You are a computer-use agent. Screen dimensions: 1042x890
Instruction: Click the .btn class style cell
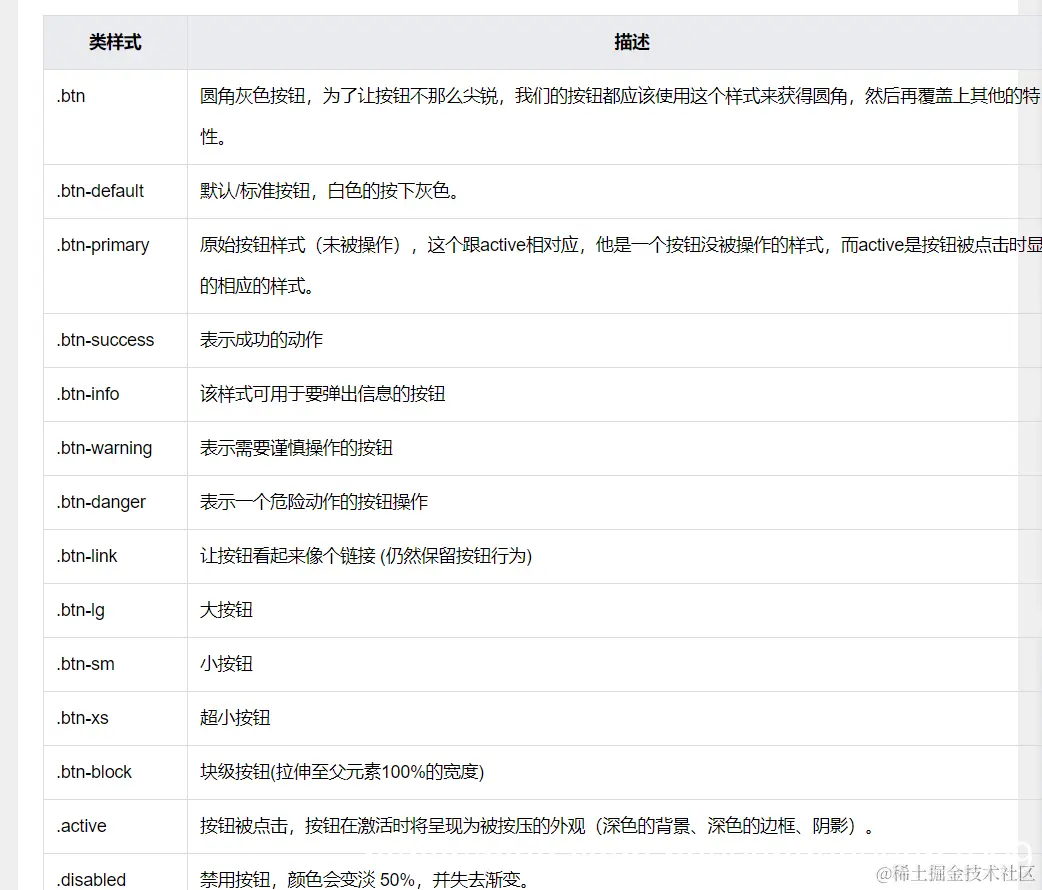coord(70,96)
